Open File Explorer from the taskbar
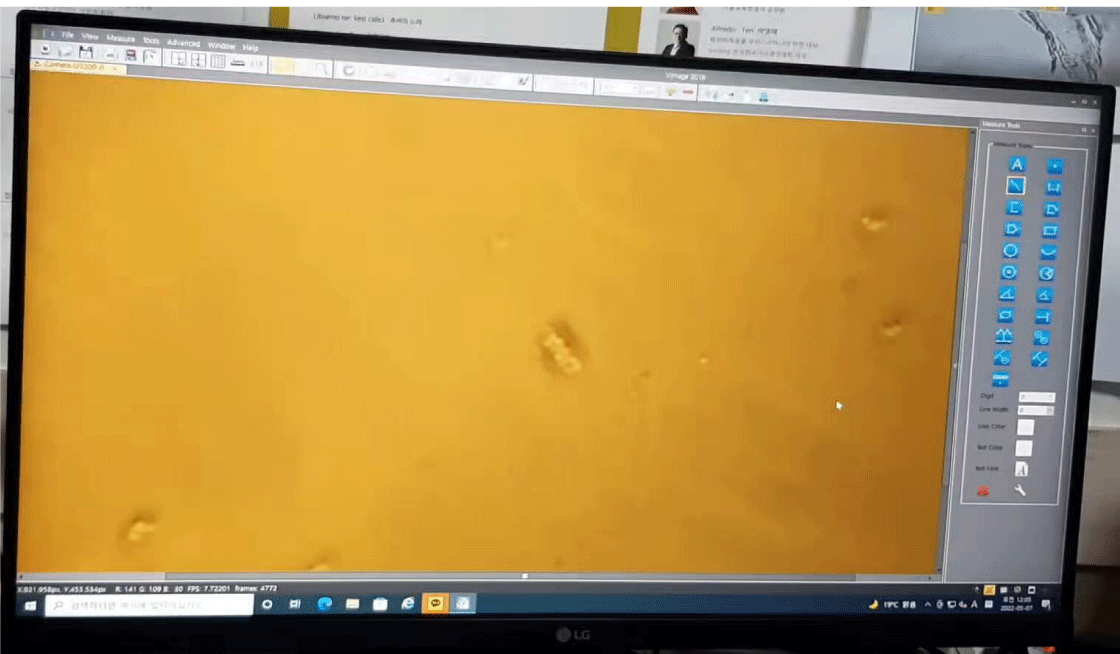The width and height of the screenshot is (1120, 654). tap(352, 604)
